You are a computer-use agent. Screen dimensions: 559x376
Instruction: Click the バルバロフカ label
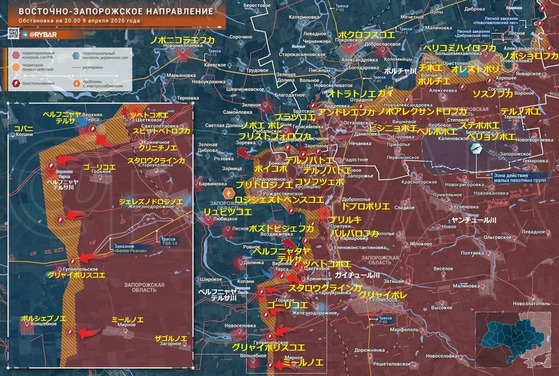pos(354,233)
